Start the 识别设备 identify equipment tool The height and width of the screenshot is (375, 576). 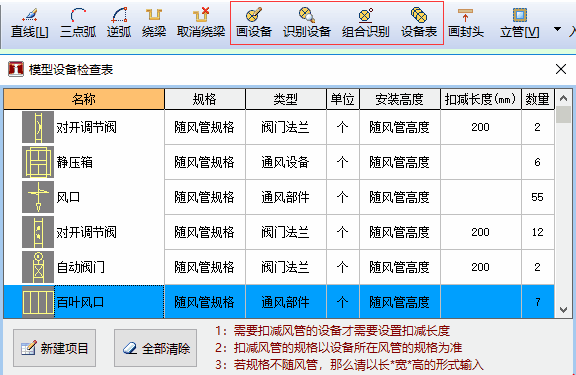(x=307, y=24)
